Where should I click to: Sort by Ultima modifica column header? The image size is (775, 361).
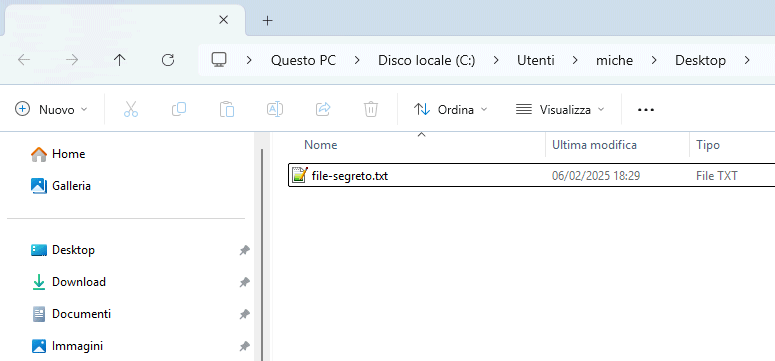(x=594, y=145)
